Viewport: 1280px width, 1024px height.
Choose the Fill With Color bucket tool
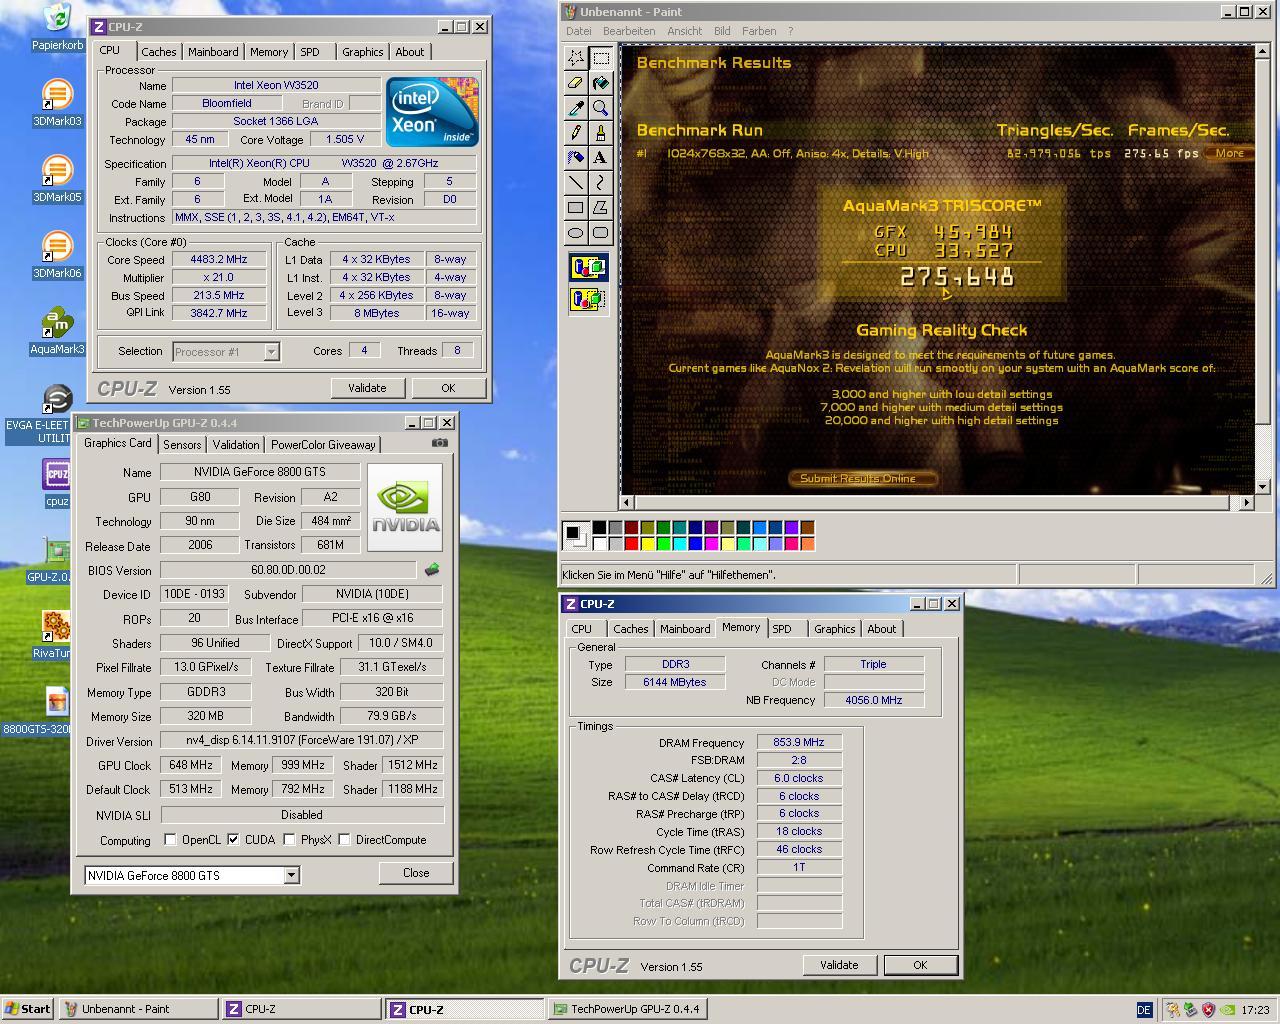pyautogui.click(x=600, y=83)
